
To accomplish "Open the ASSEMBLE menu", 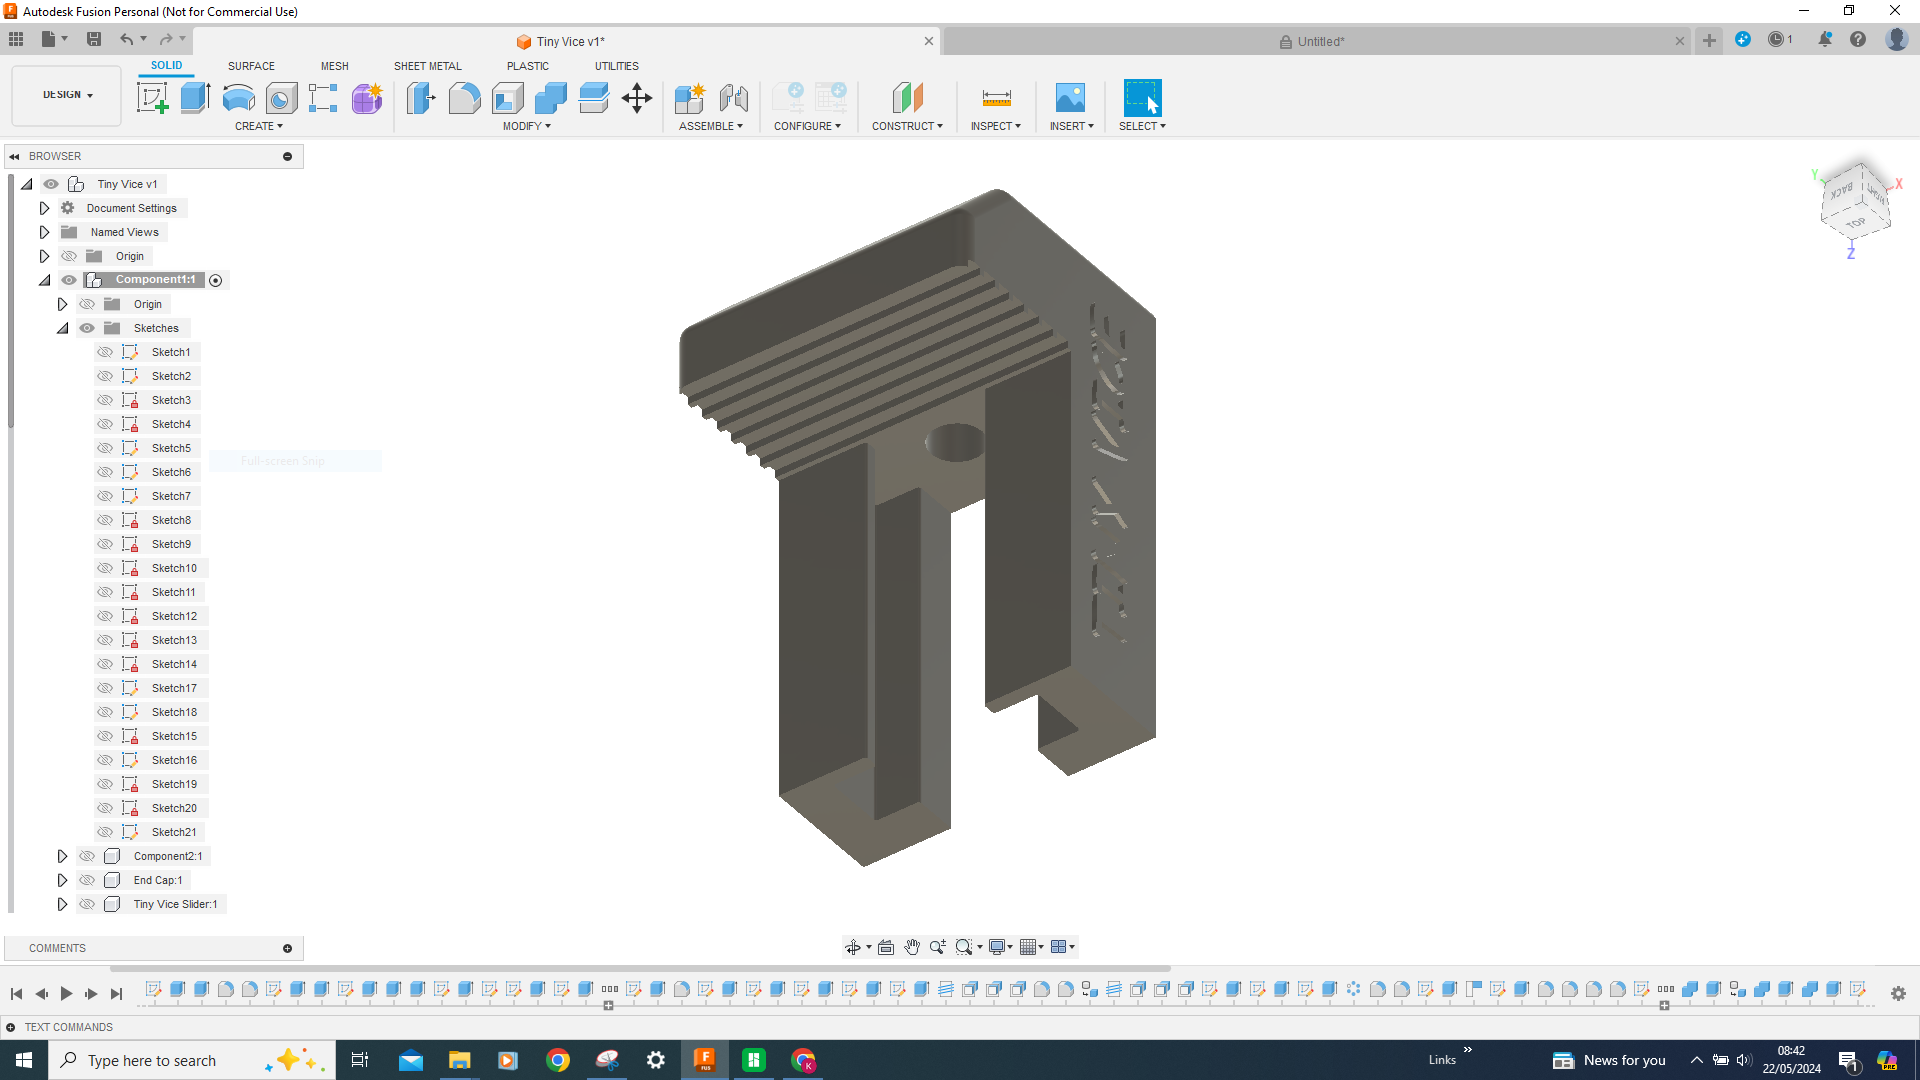I will 711,126.
